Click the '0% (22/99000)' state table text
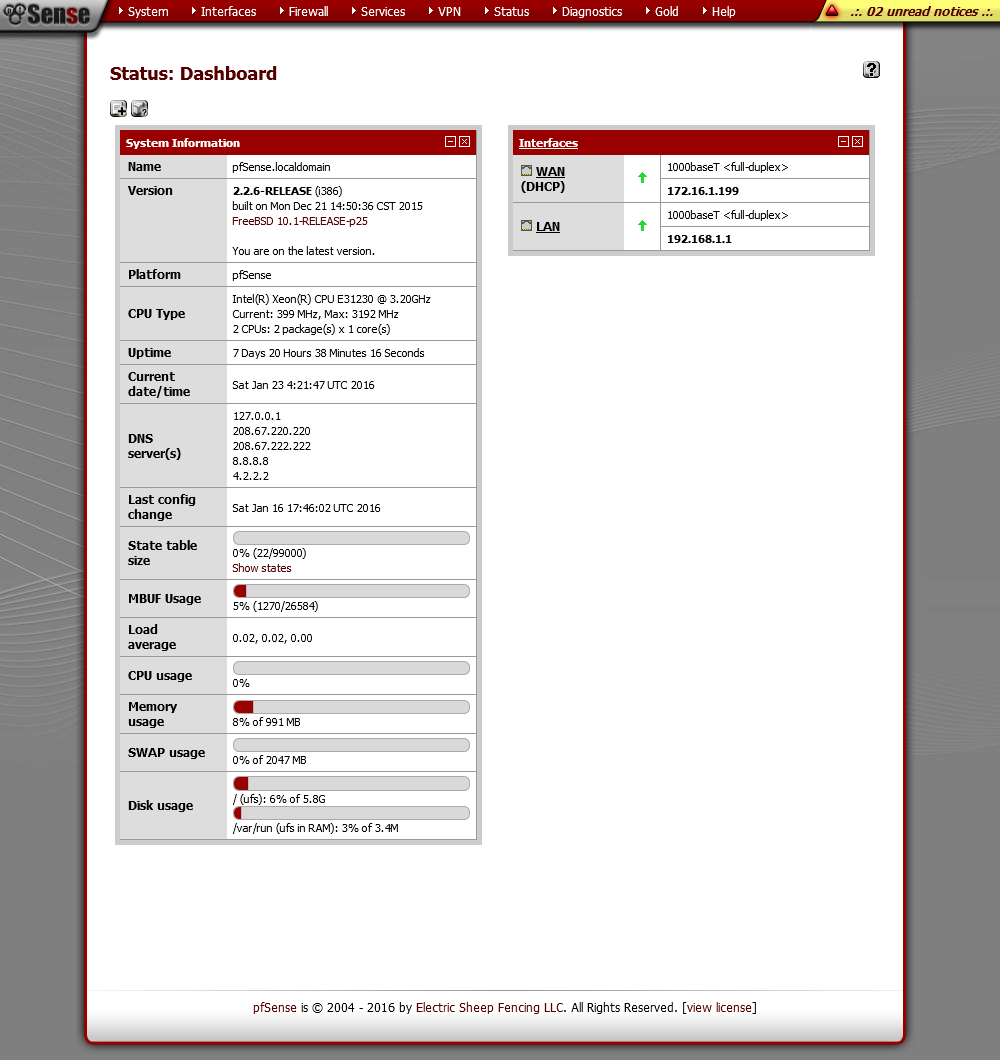 click(x=269, y=553)
